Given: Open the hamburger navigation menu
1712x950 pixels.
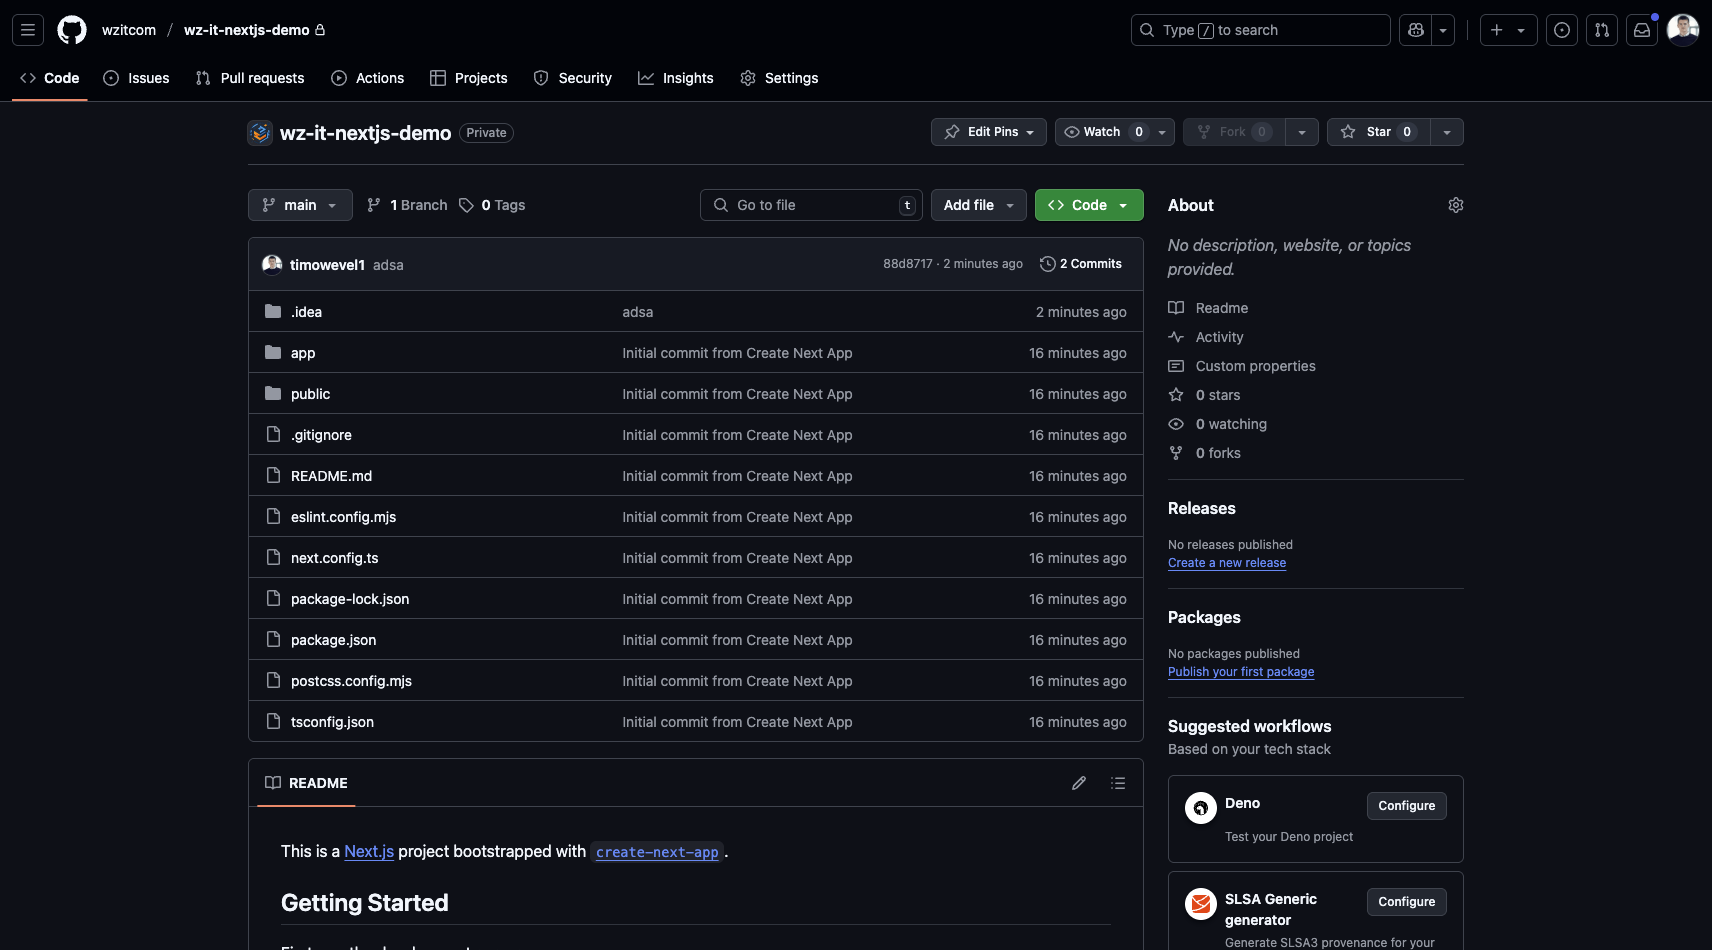Looking at the screenshot, I should click(28, 30).
